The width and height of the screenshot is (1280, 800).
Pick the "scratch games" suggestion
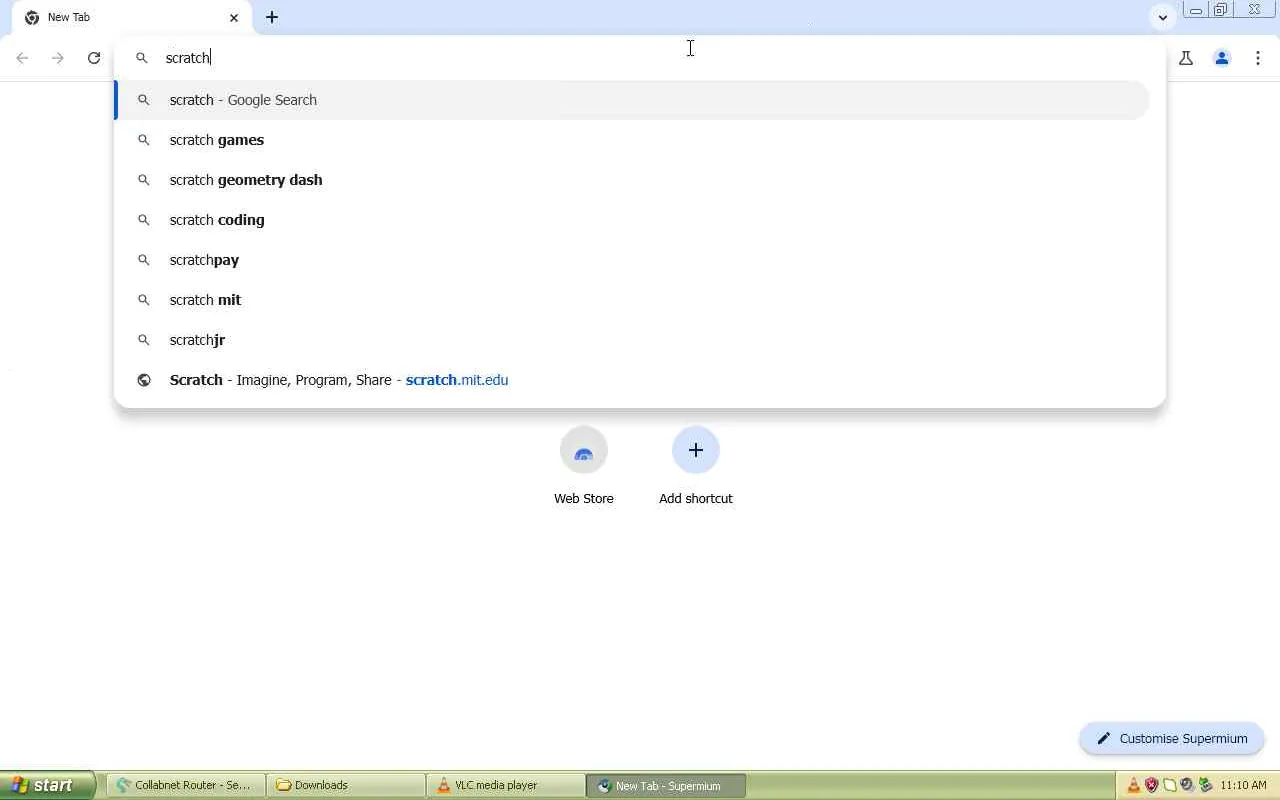pyautogui.click(x=632, y=140)
